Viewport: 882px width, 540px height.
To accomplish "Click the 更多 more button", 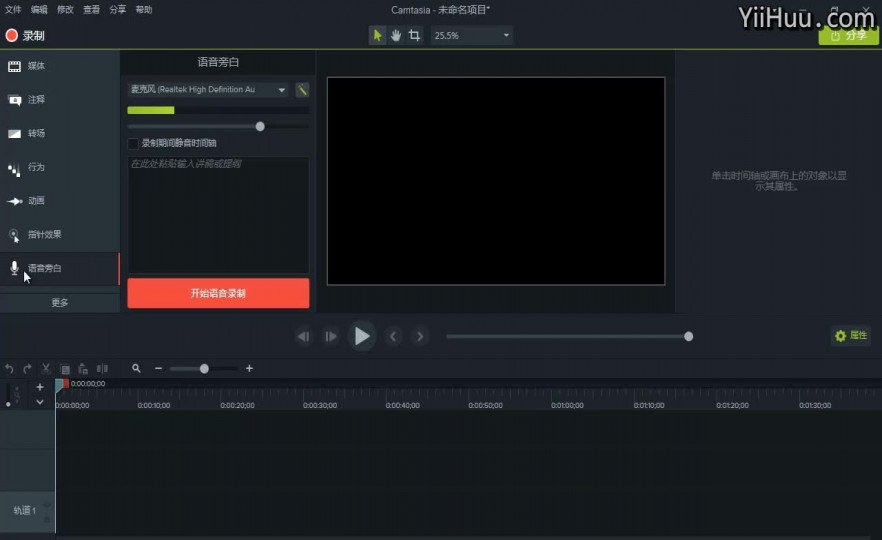I will pos(60,303).
